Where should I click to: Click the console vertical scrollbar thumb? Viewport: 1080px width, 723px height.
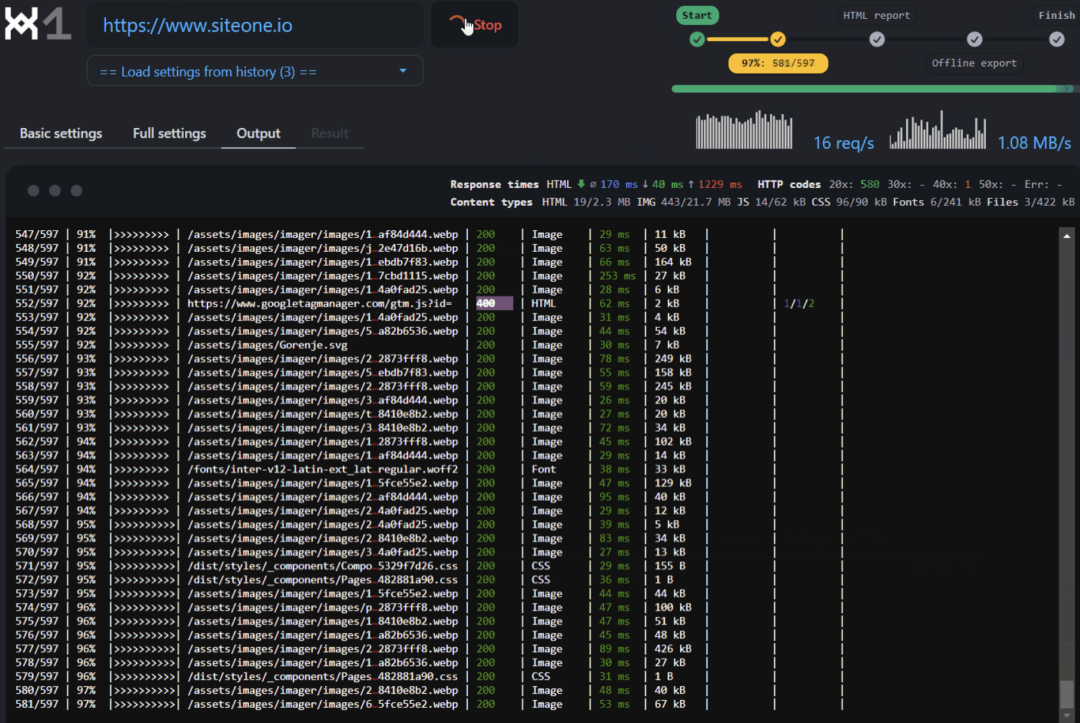1067,693
